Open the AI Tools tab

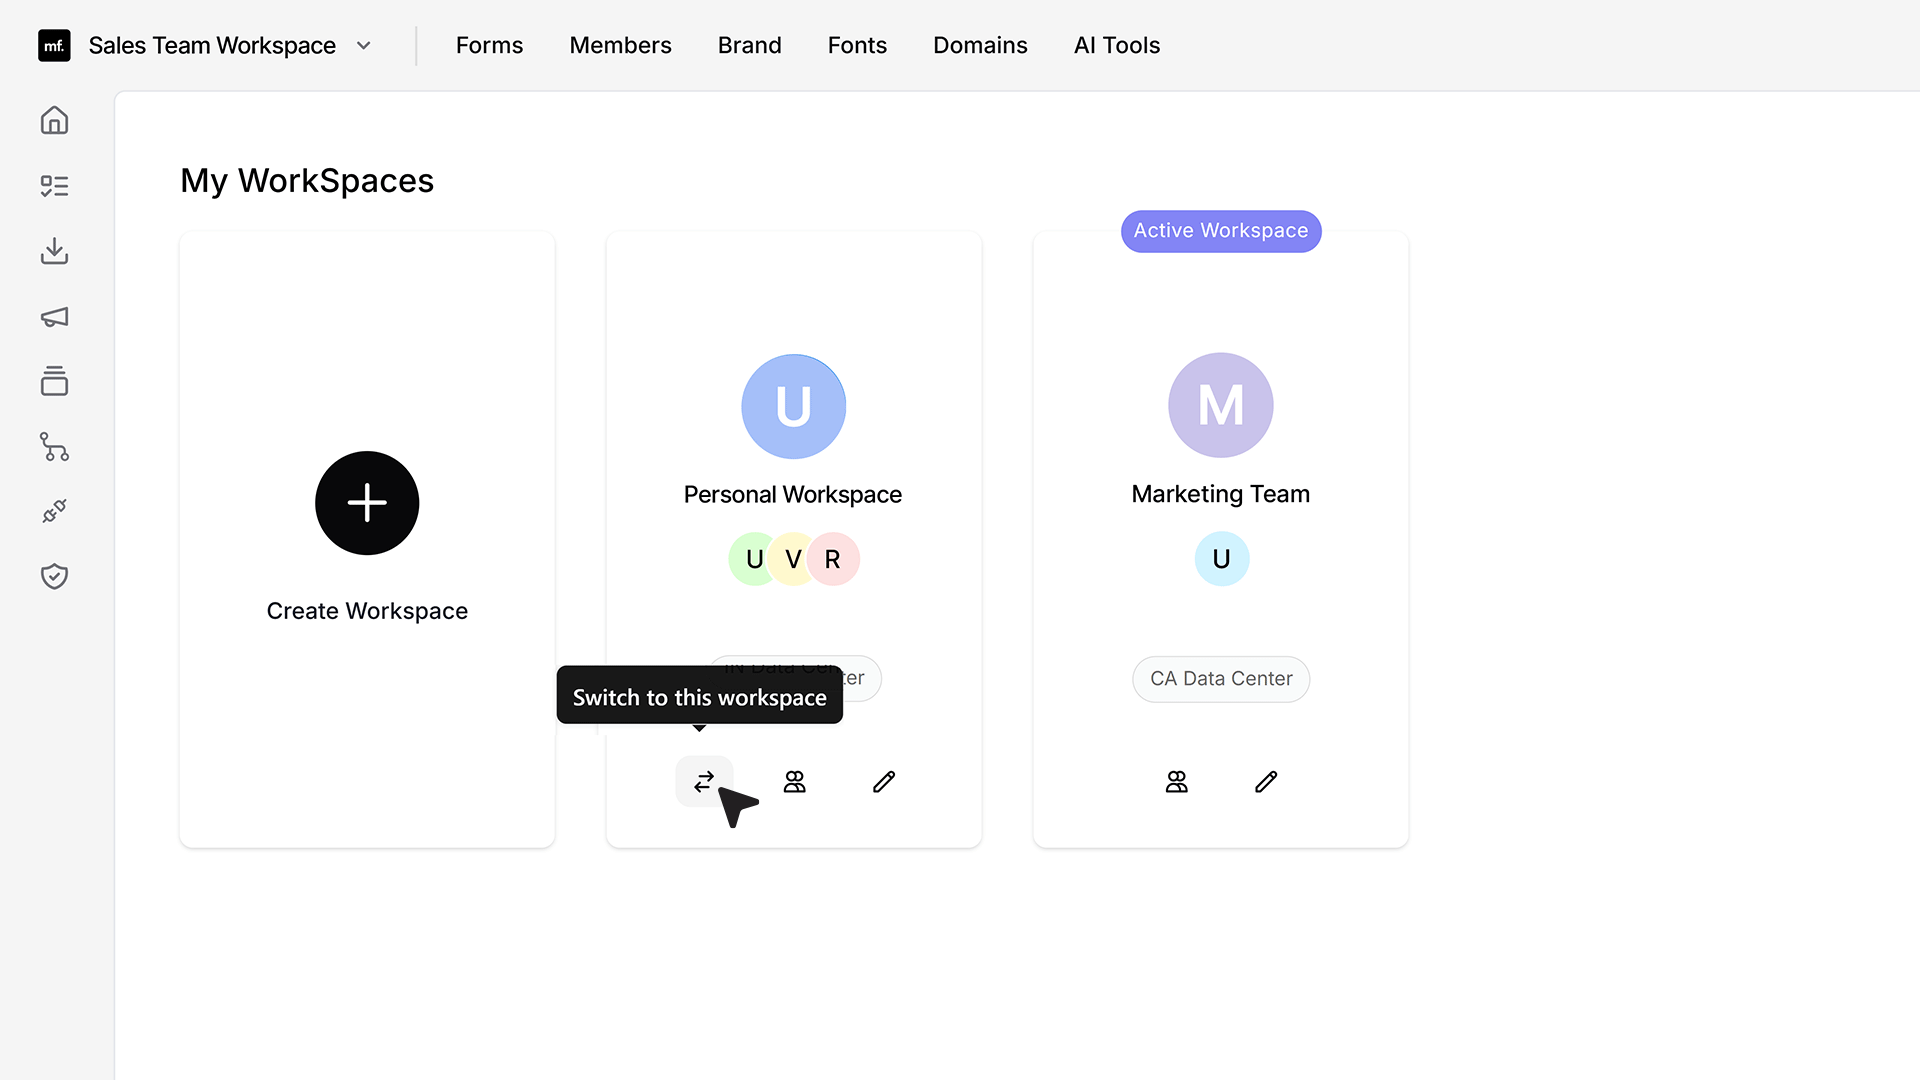coord(1116,46)
